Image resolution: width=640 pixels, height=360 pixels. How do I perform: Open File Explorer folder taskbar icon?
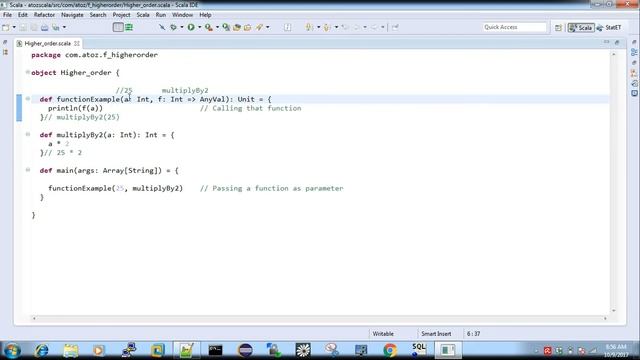[71, 350]
